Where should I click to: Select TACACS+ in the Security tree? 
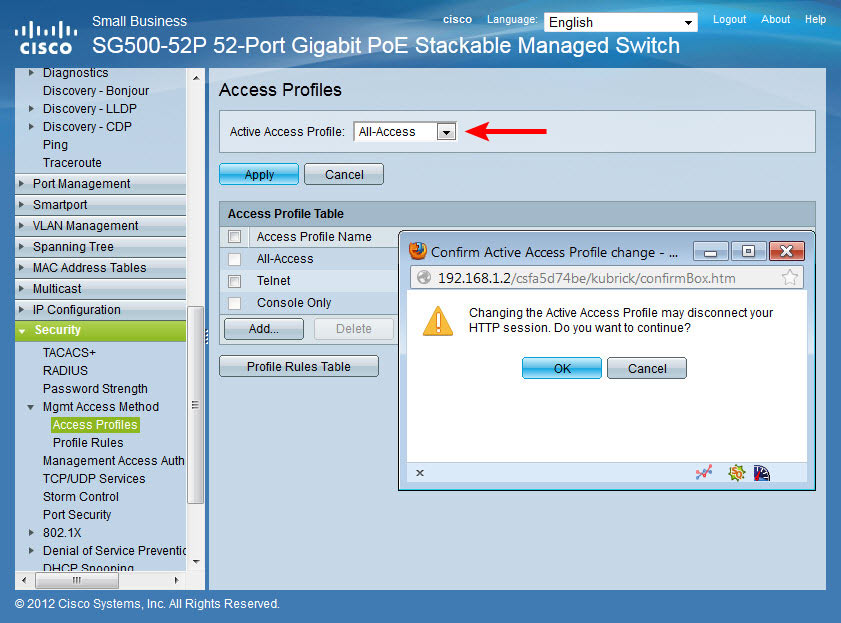point(69,352)
